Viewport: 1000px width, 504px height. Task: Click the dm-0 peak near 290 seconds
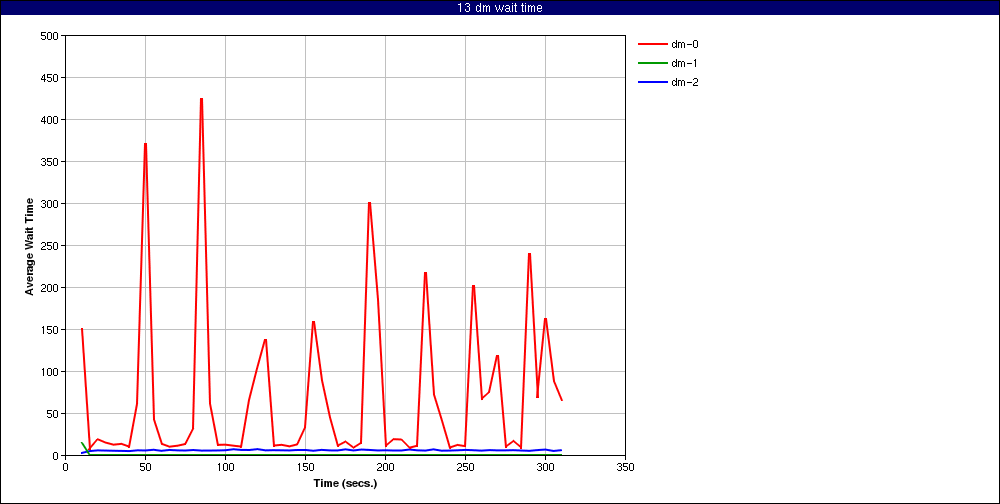[x=529, y=254]
